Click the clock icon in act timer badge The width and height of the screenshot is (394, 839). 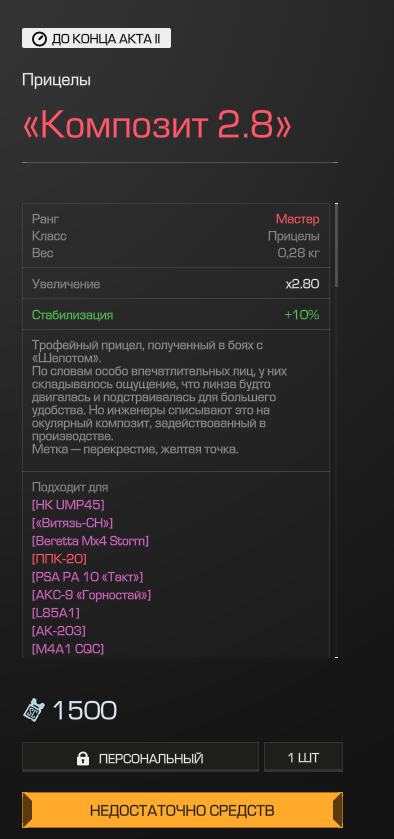(39, 39)
